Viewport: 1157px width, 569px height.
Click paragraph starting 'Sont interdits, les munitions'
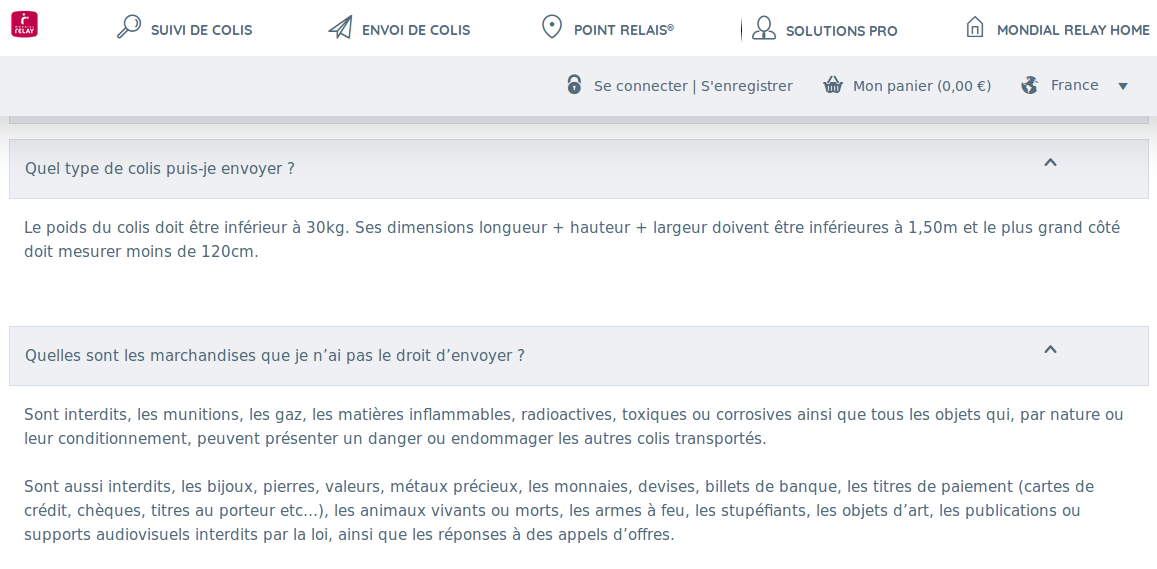[573, 427]
